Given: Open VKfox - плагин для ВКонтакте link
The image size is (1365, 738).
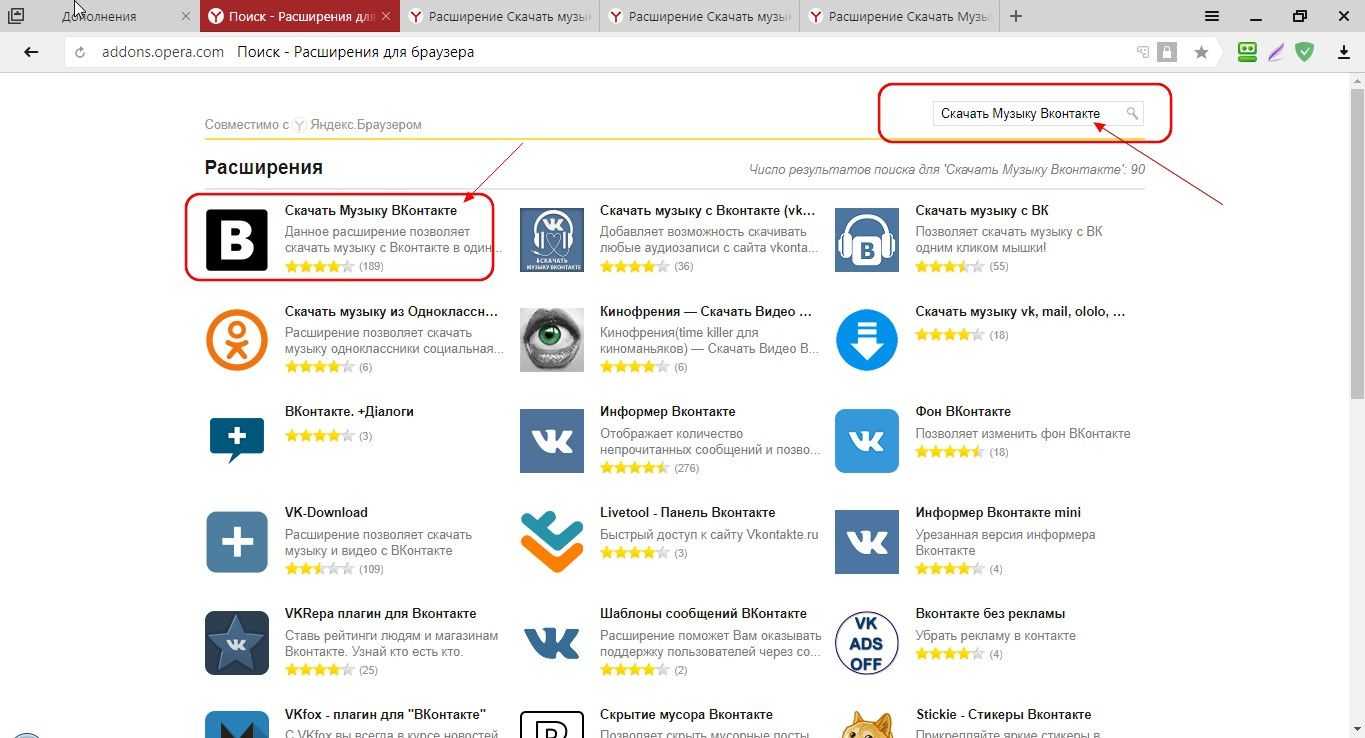Looking at the screenshot, I should coord(385,714).
